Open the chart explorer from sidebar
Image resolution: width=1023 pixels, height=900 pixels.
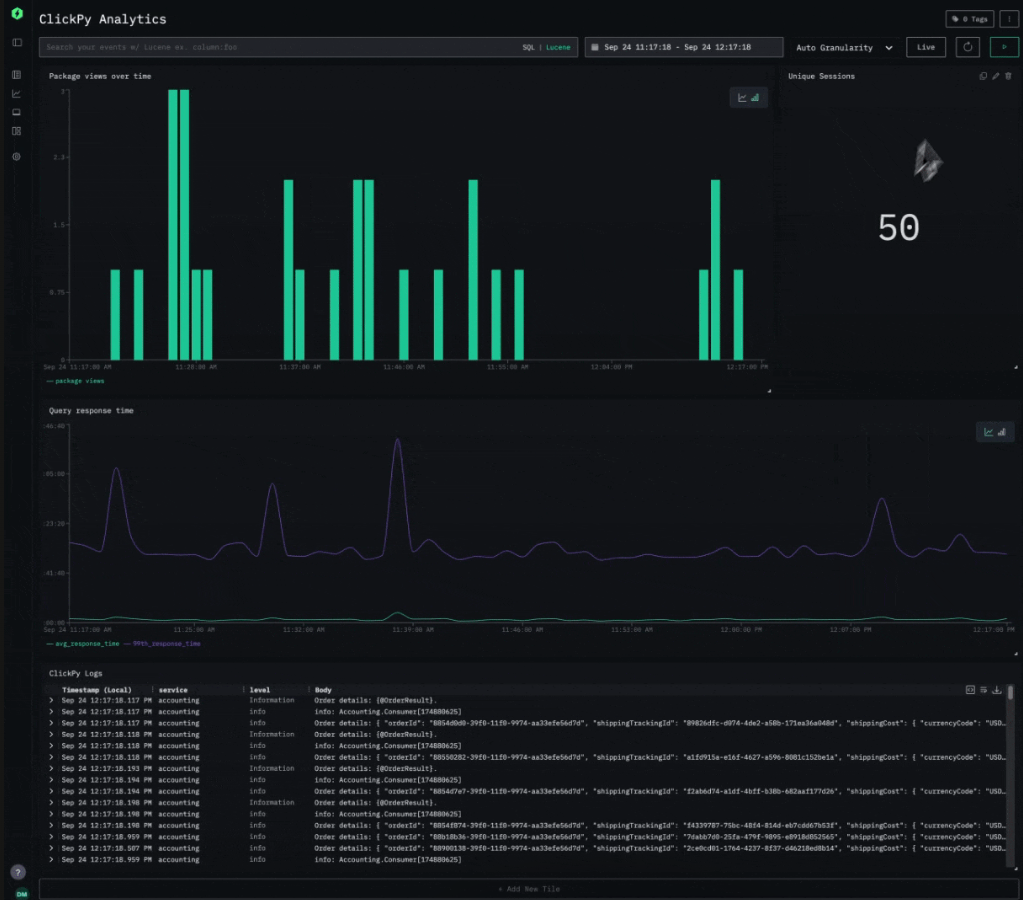pos(16,94)
